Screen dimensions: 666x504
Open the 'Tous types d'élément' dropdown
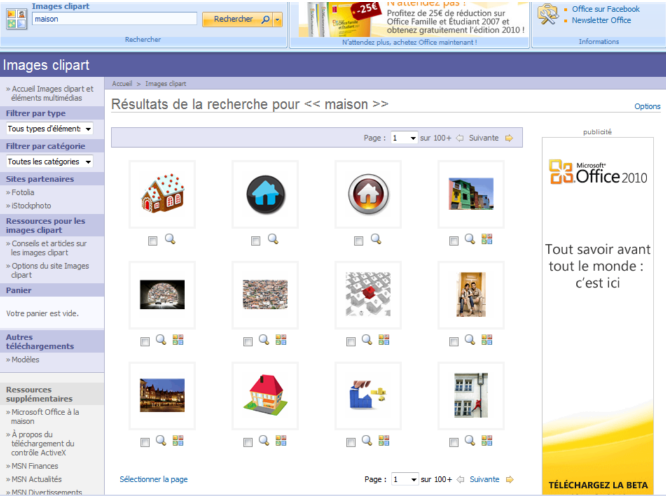tap(49, 129)
